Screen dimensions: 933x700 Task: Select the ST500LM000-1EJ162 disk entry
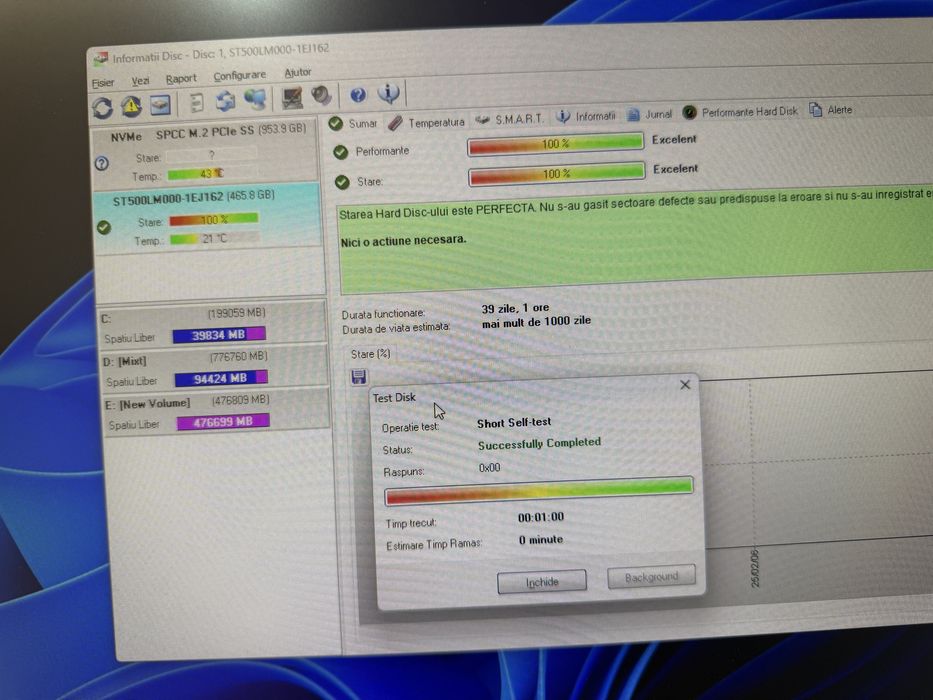(x=208, y=218)
